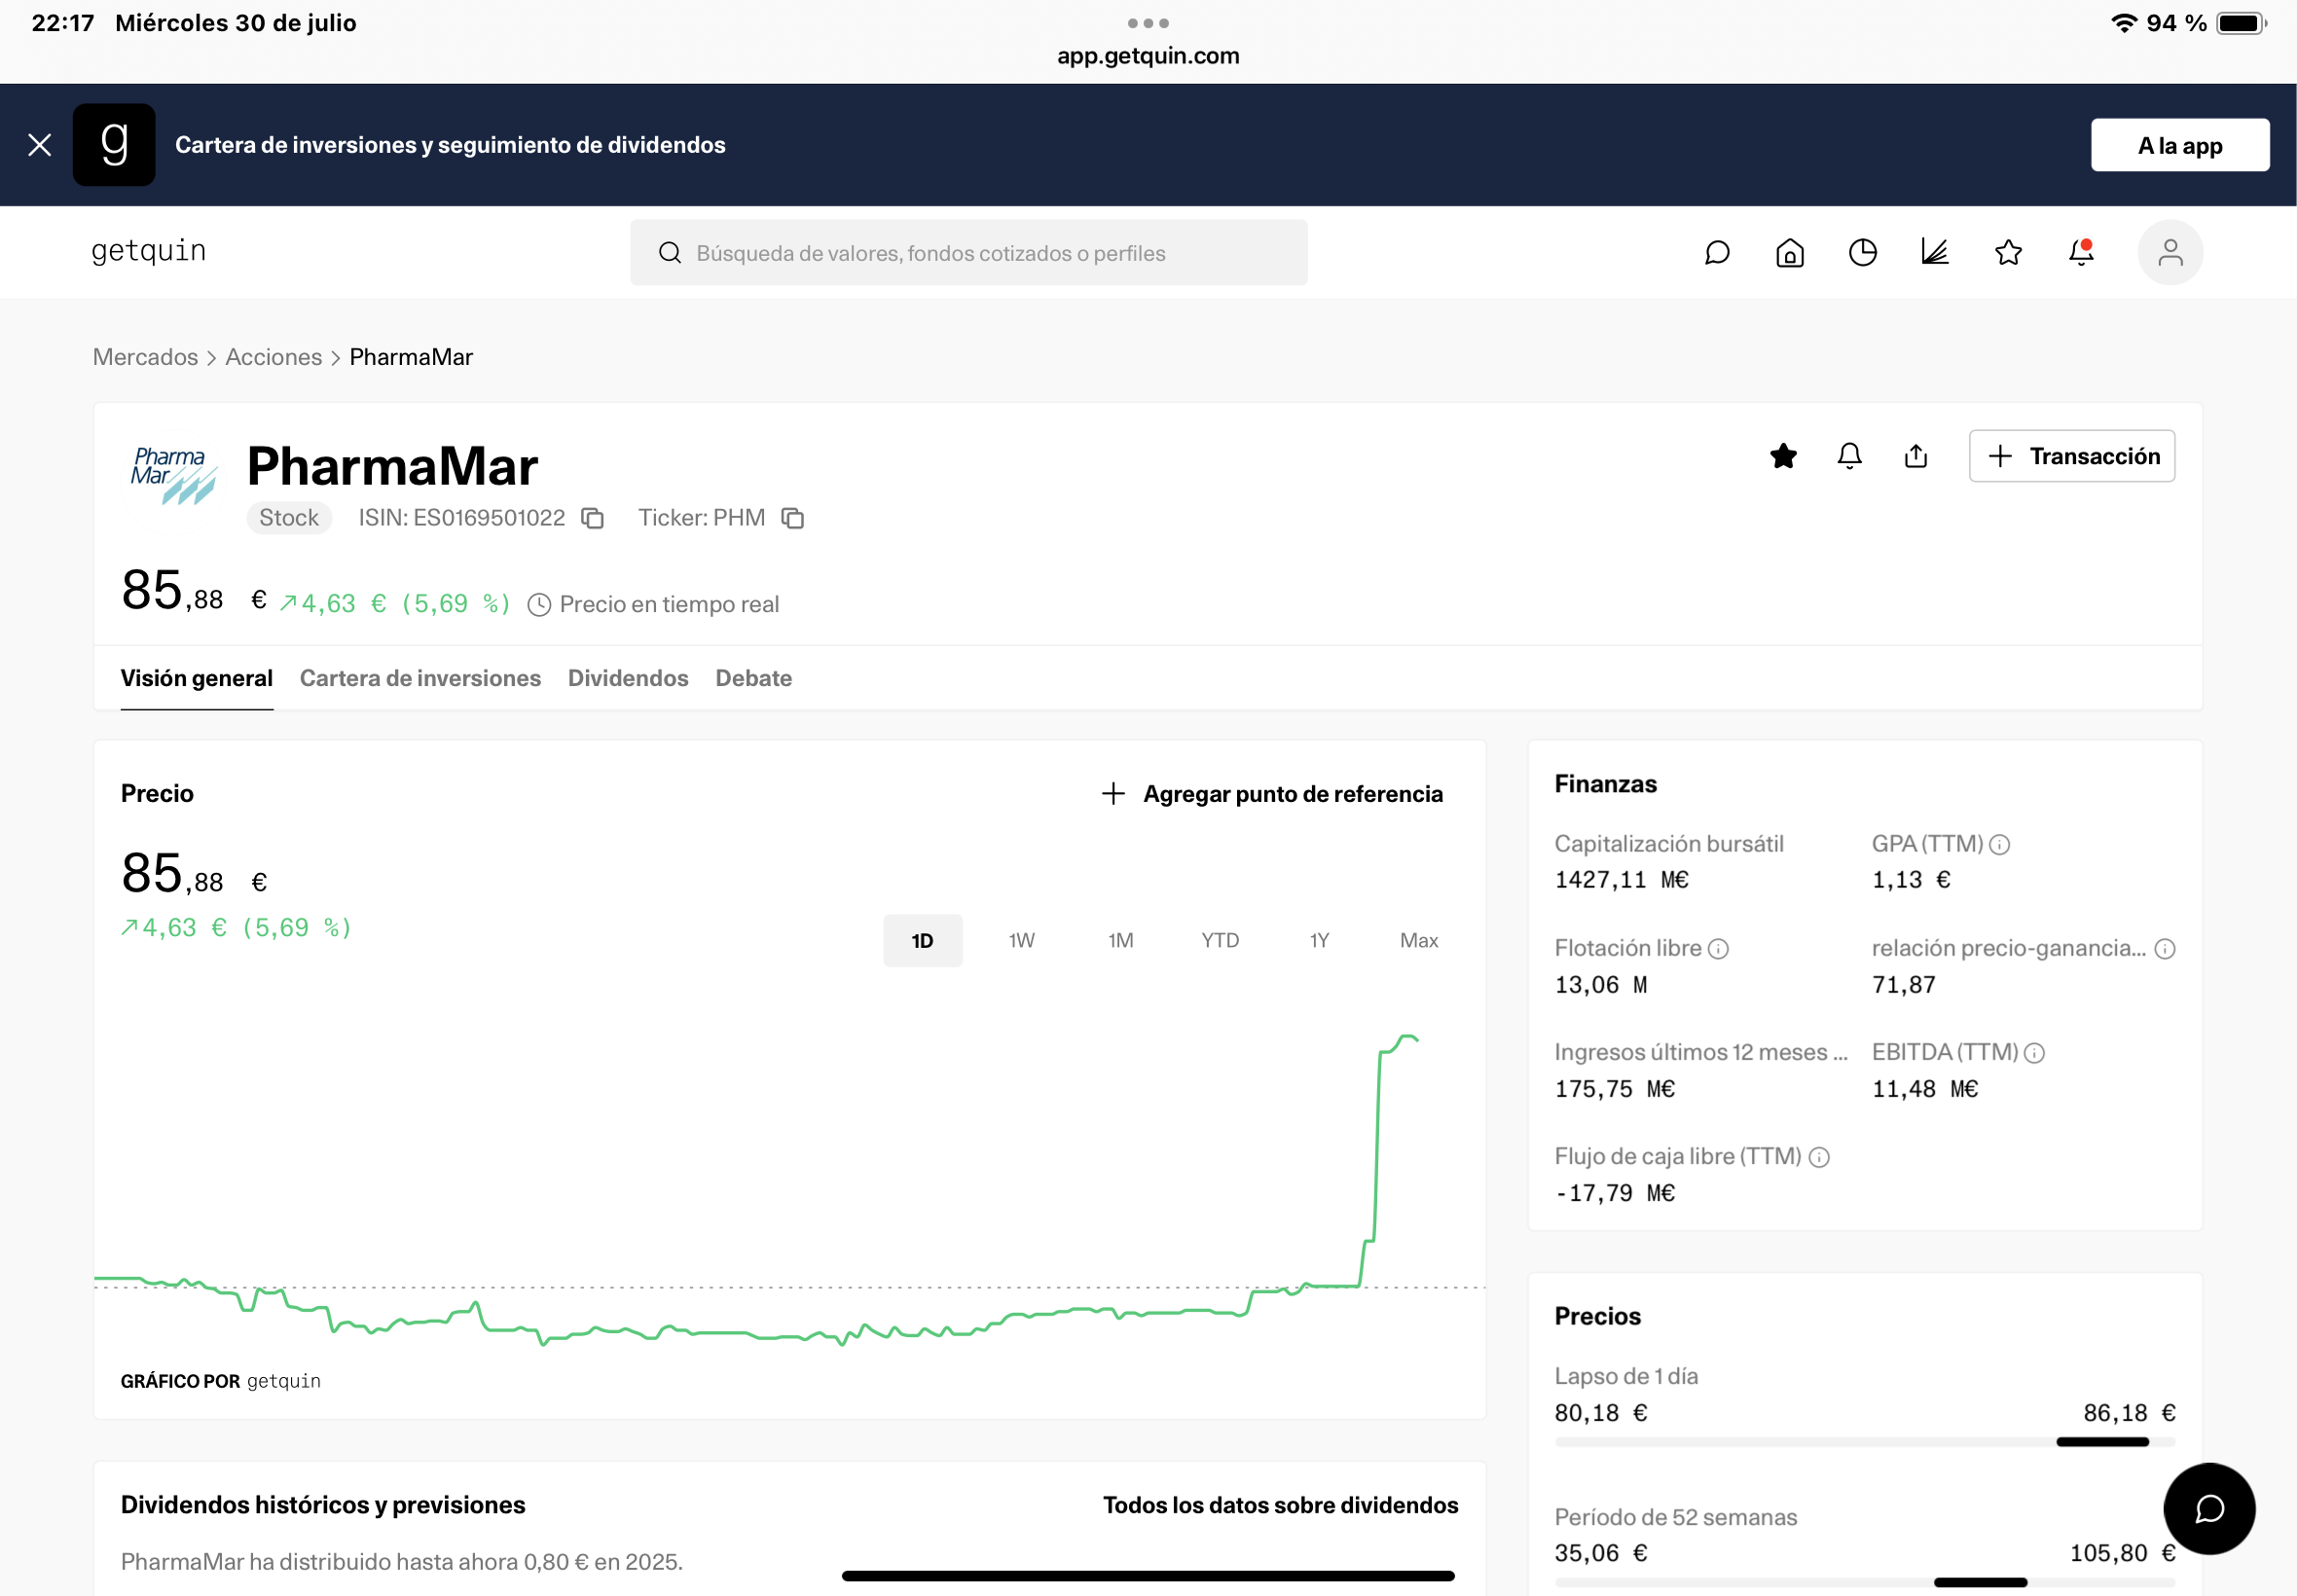The height and width of the screenshot is (1596, 2297).
Task: Switch to the Dividendos tab
Action: pyautogui.click(x=628, y=678)
